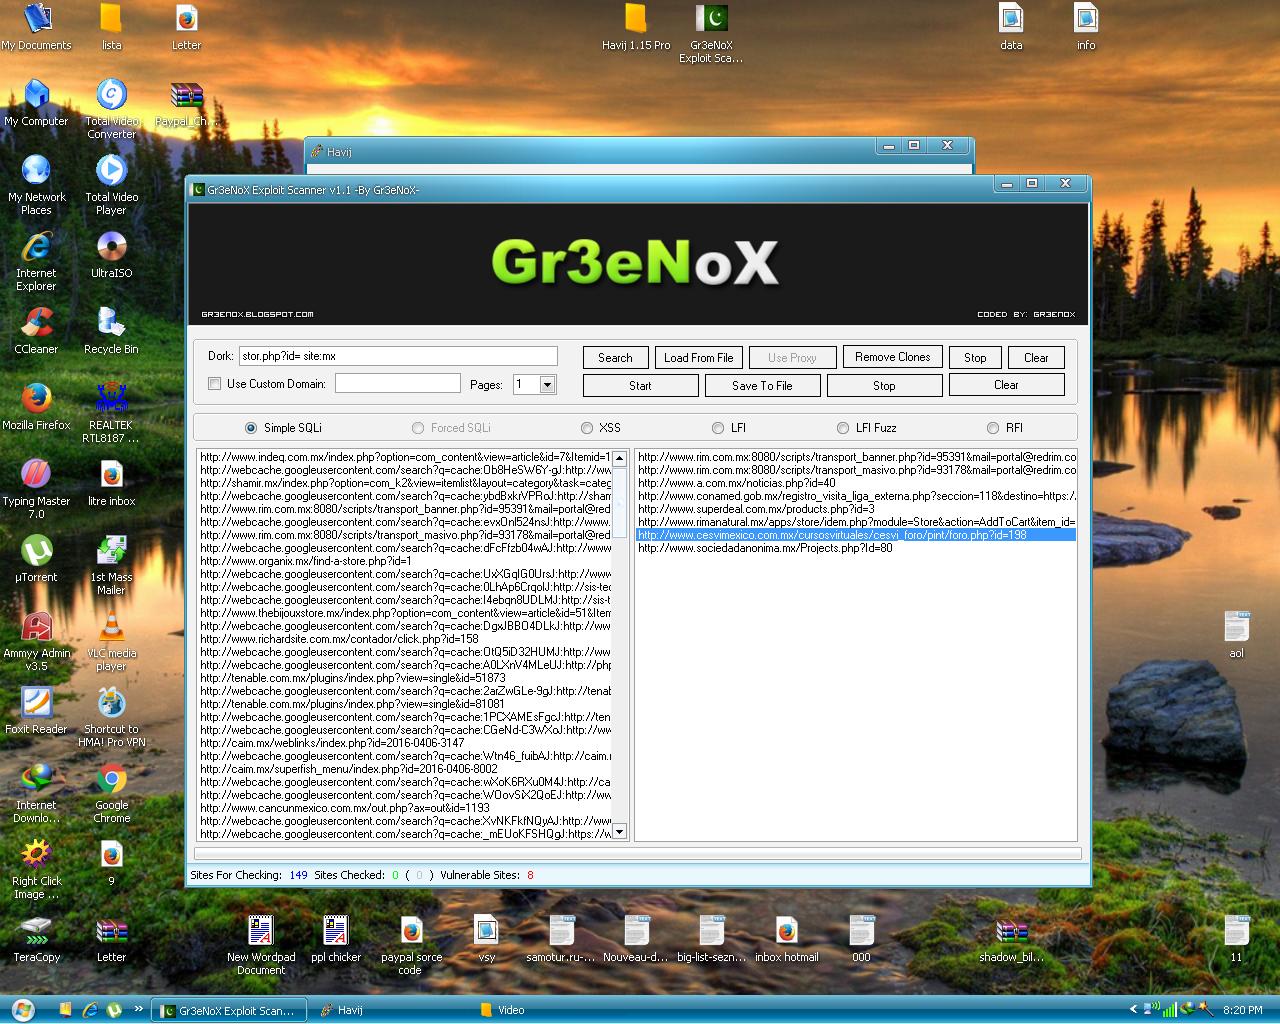Click the system clock showing 8:20 PM

(x=1242, y=1010)
